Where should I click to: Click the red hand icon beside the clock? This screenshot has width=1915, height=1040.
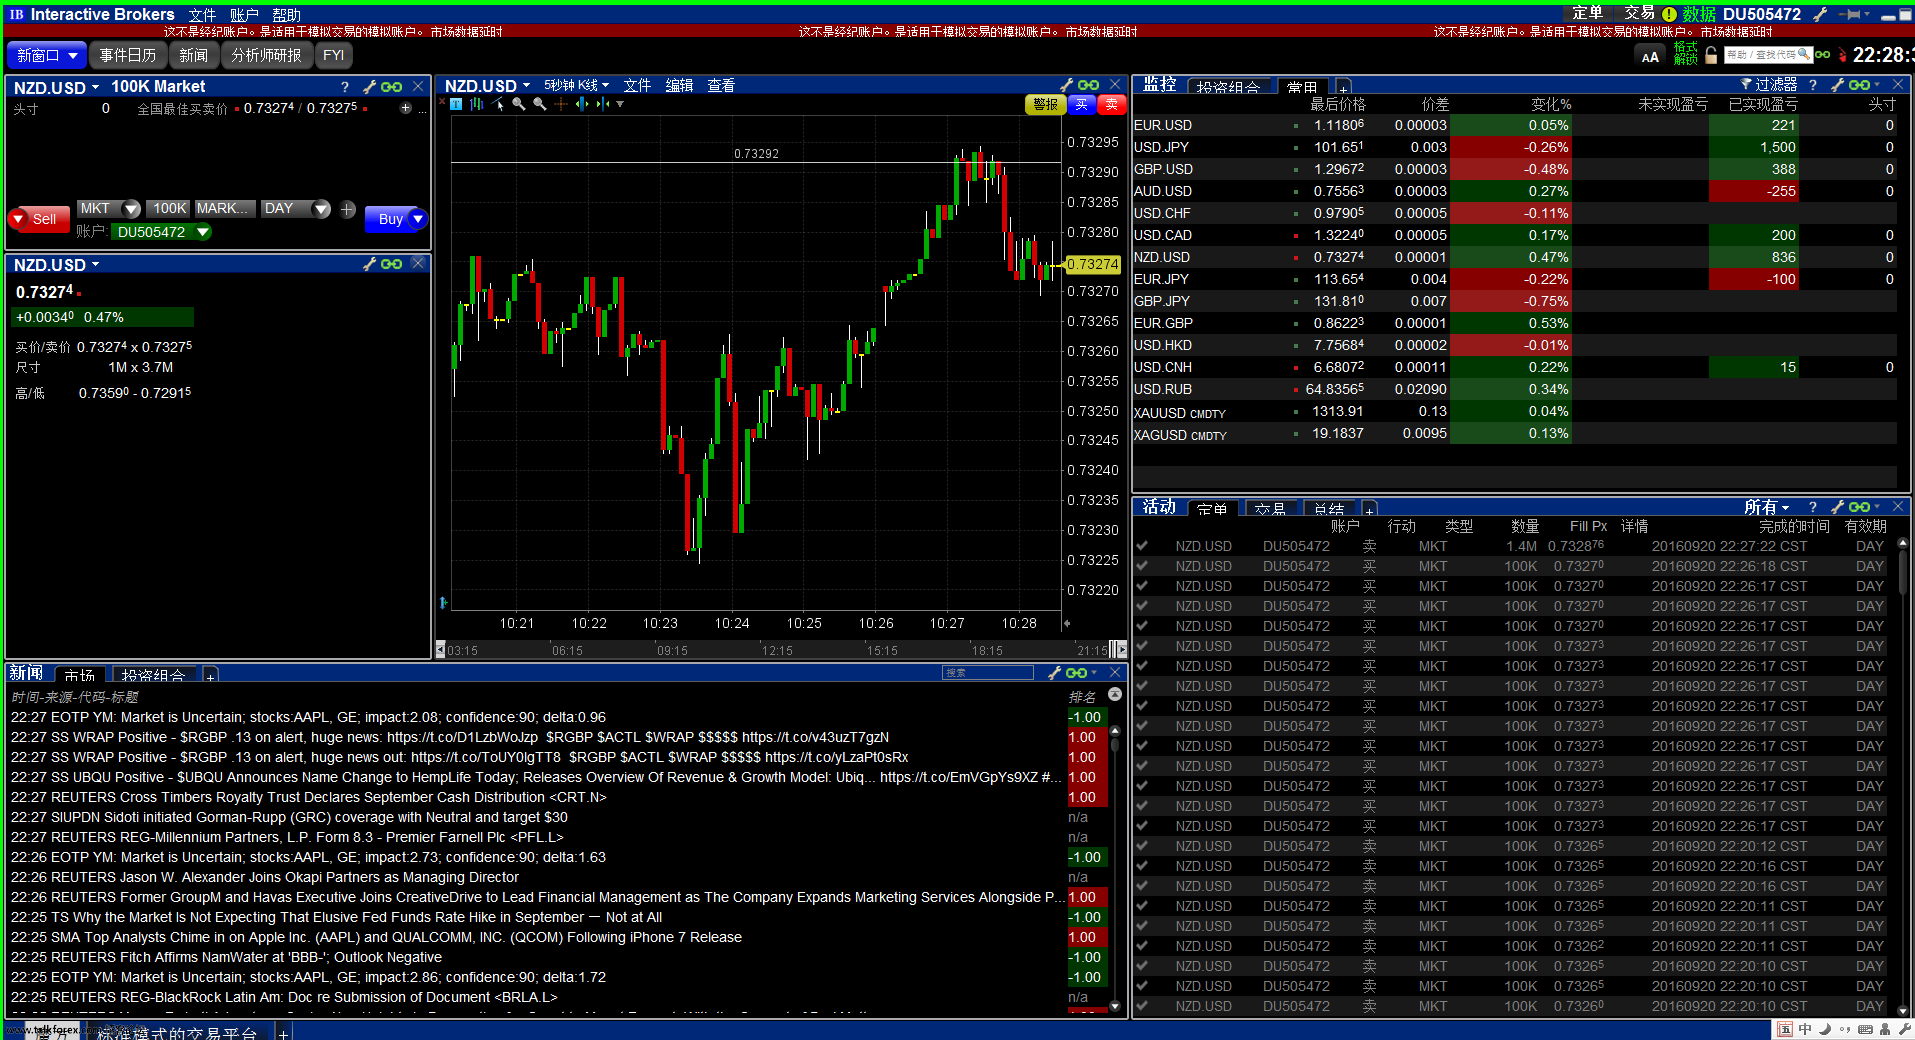click(1842, 55)
